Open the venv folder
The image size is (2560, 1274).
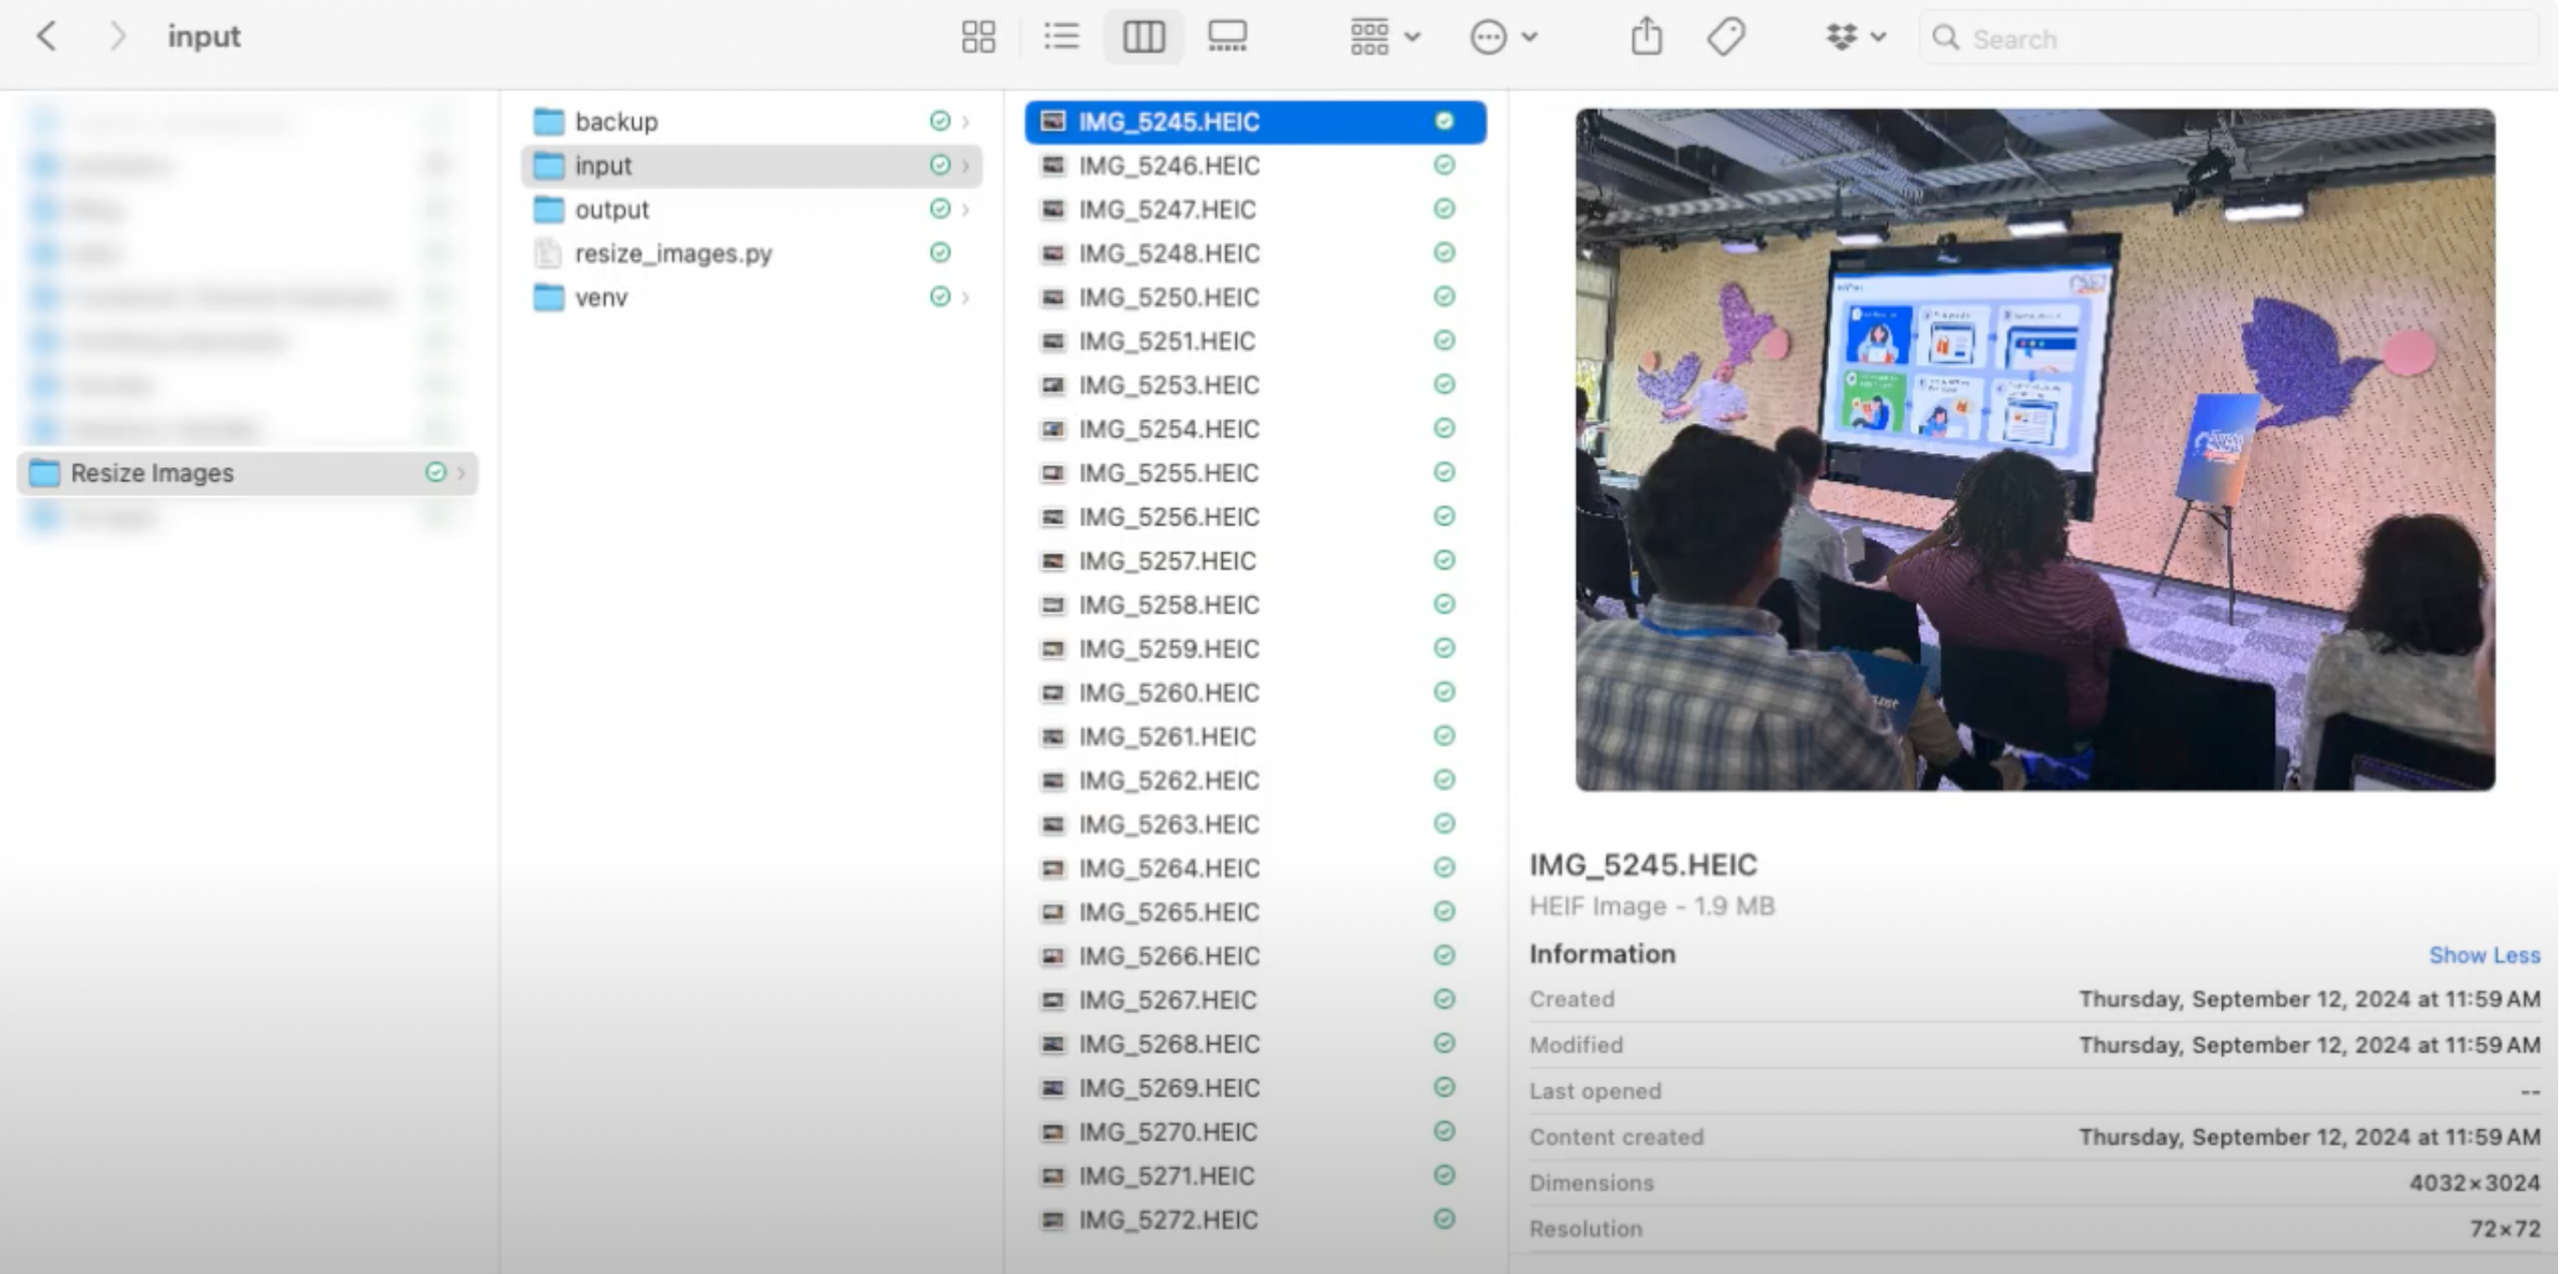coord(600,297)
